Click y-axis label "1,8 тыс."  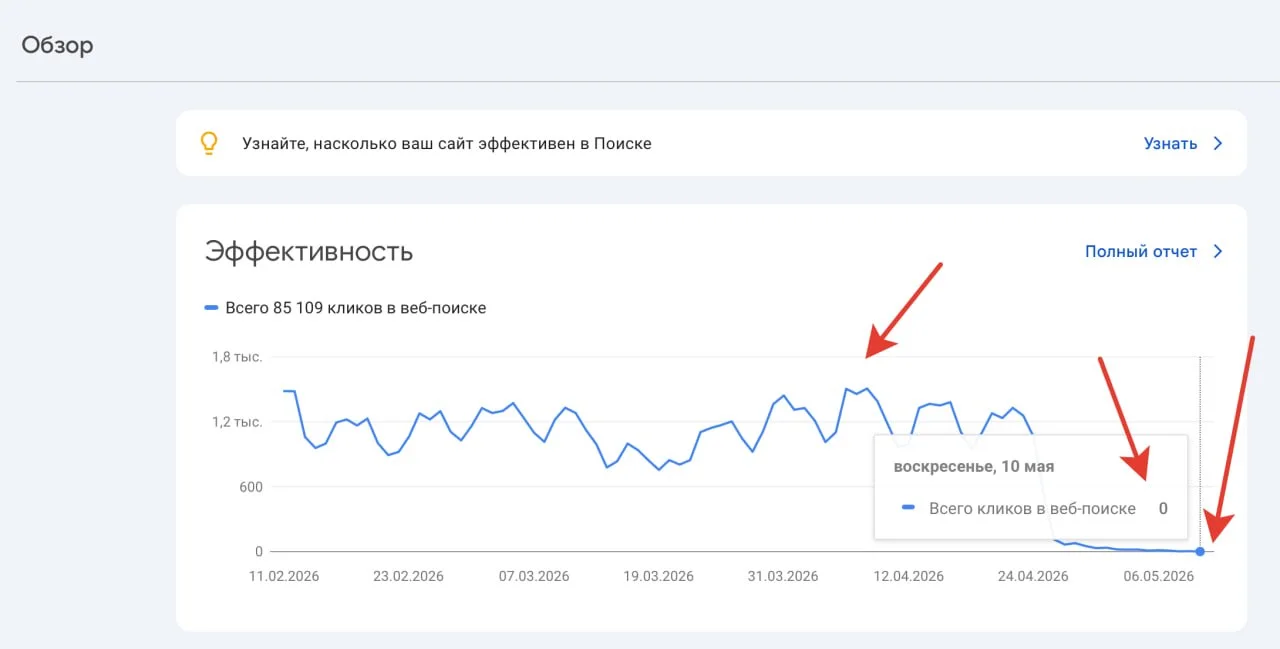coord(237,357)
